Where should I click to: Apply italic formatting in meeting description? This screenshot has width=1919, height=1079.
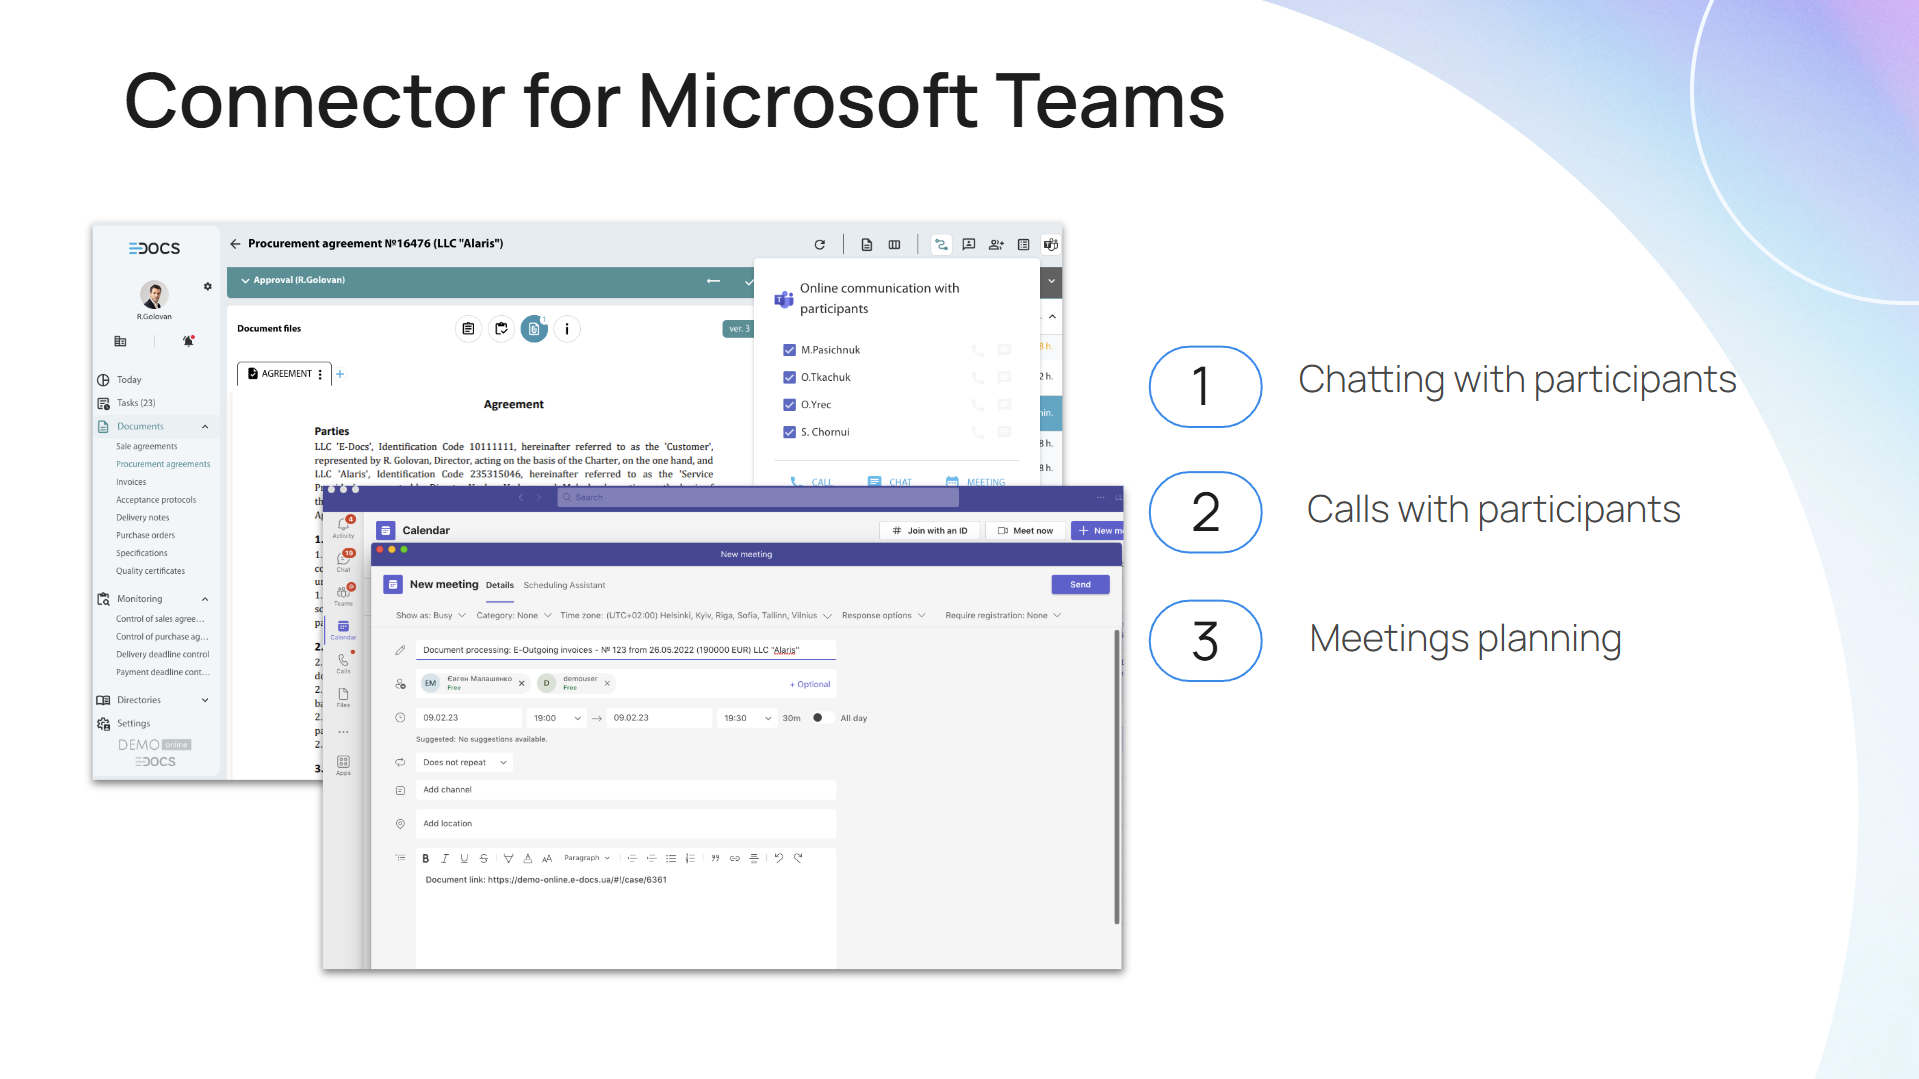tap(445, 858)
